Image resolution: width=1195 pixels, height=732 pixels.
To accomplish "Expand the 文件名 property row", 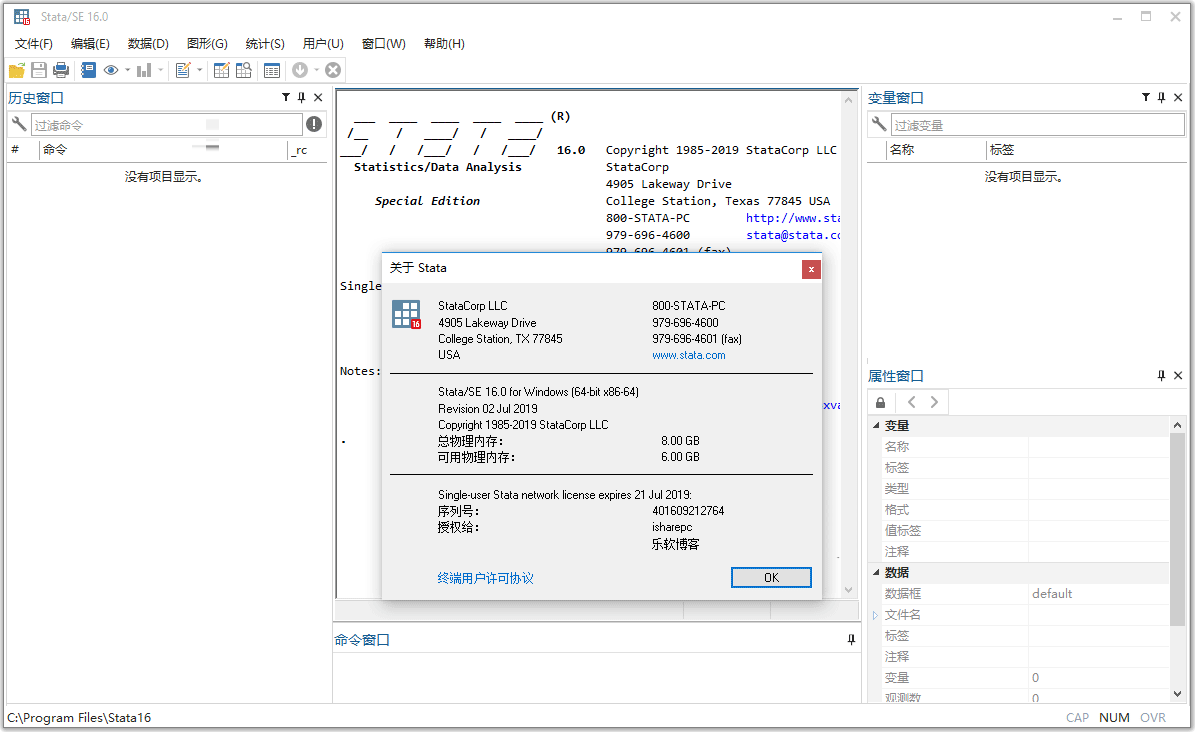I will click(x=875, y=615).
